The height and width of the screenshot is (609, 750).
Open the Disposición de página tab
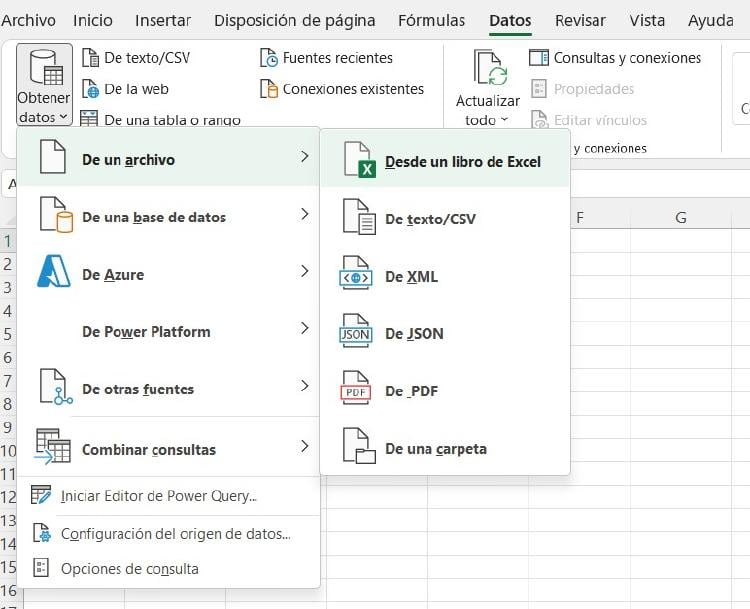295,21
